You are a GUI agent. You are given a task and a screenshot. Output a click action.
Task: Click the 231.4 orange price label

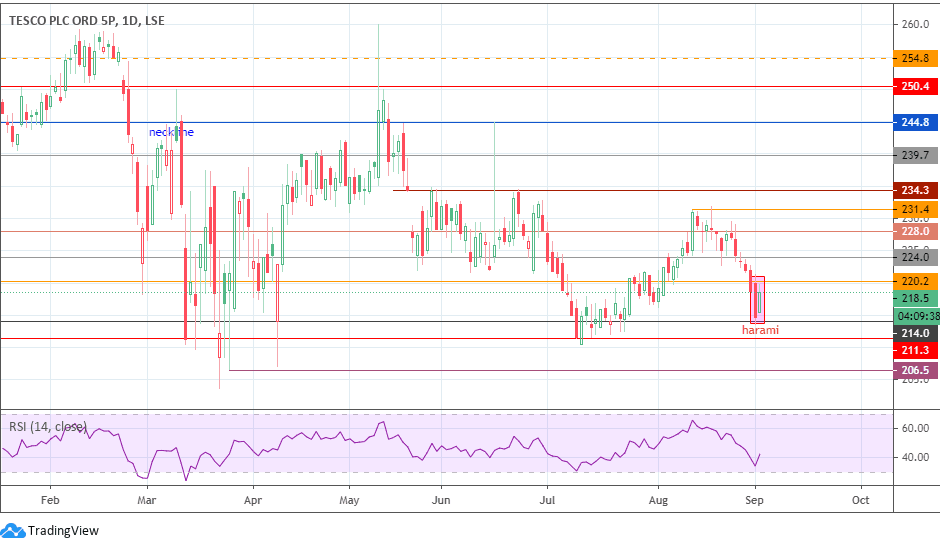click(x=915, y=209)
